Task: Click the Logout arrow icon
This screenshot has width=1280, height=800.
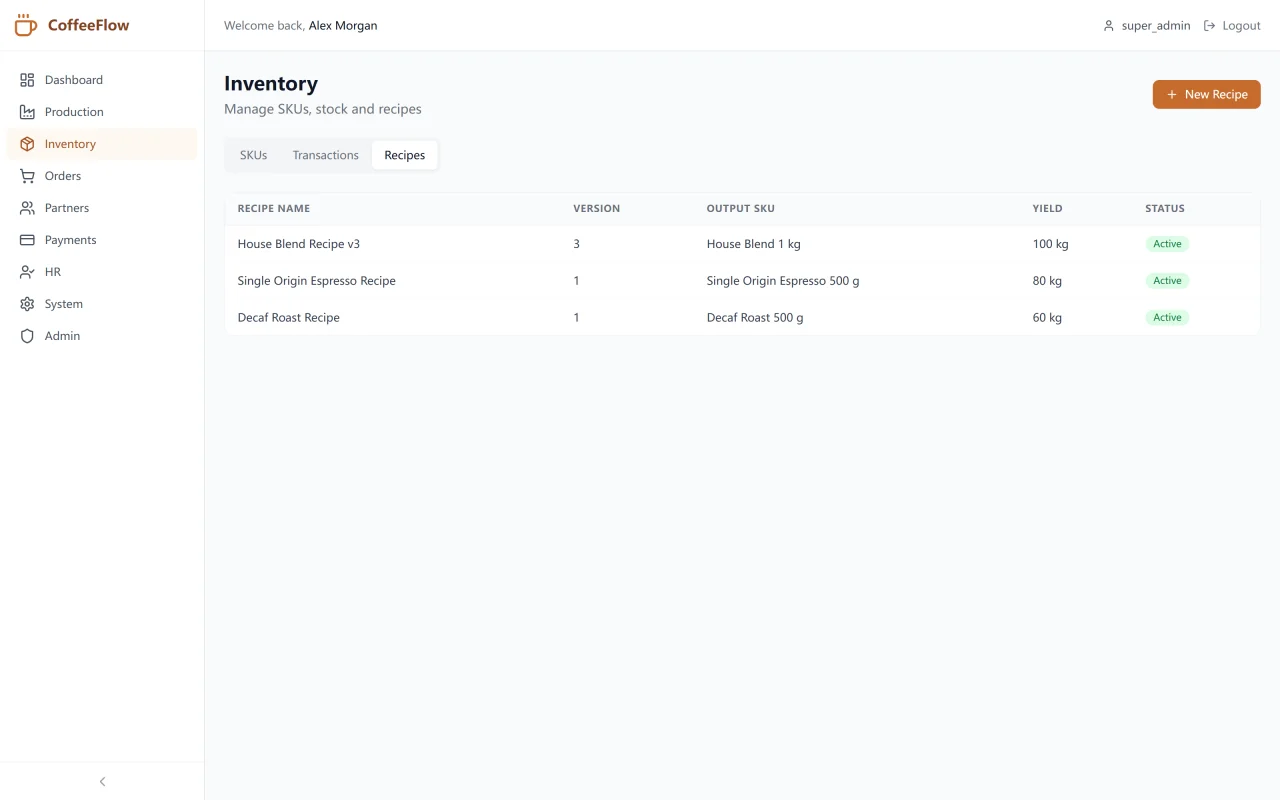Action: click(1209, 26)
